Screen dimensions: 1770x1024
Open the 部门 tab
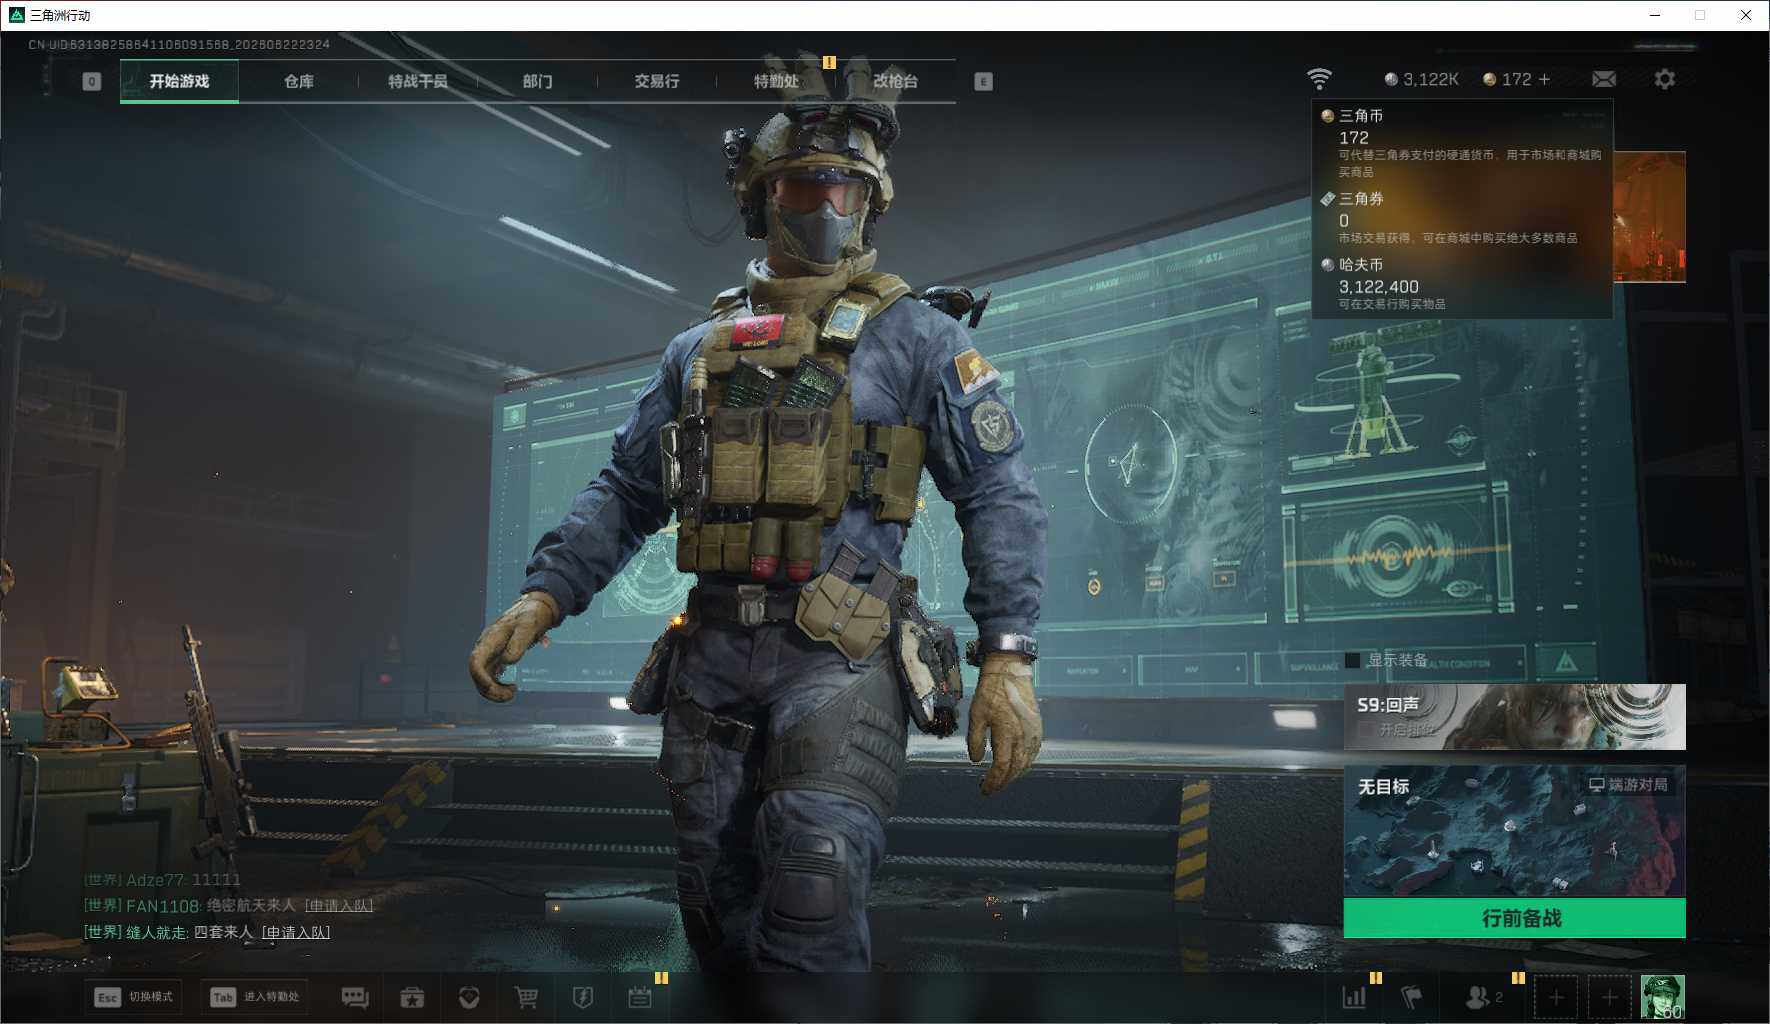537,81
